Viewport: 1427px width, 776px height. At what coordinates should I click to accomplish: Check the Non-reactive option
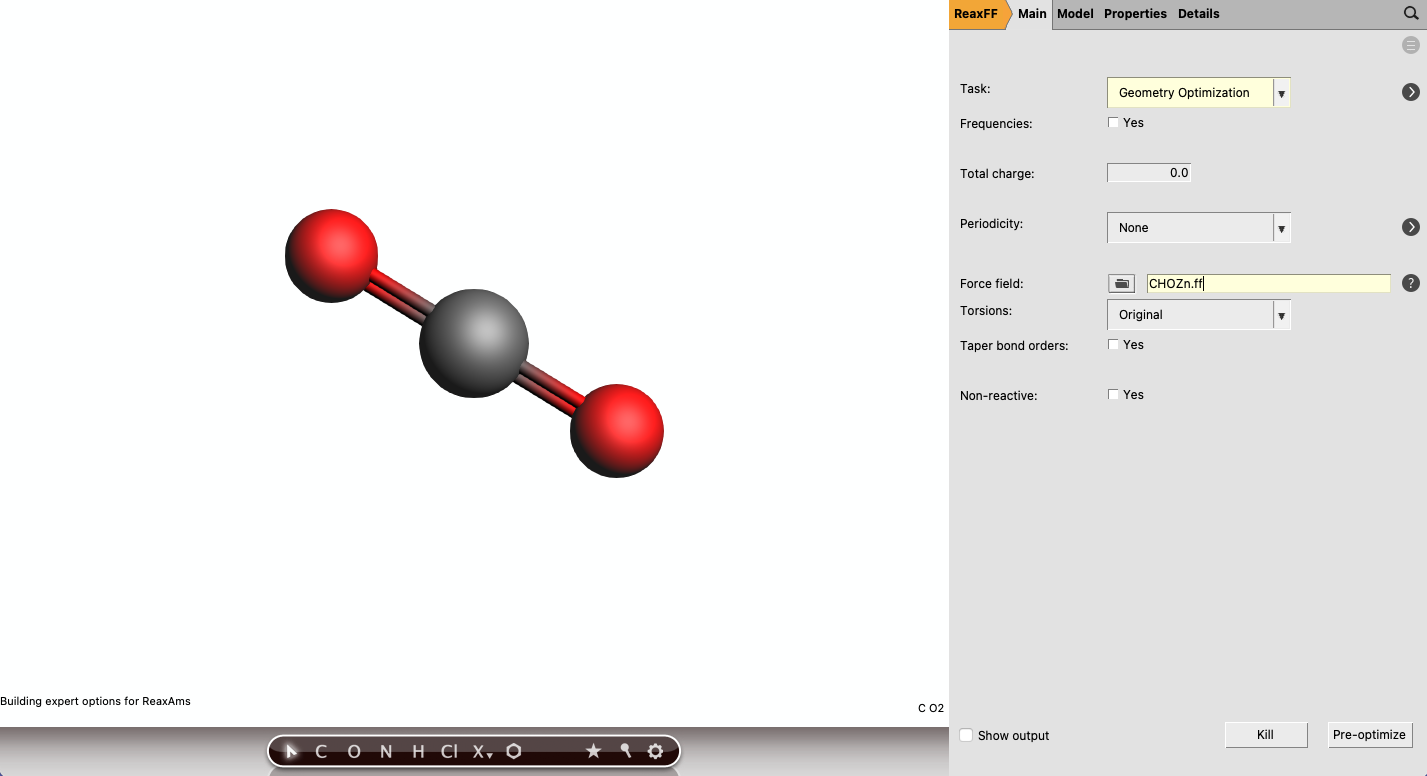[1113, 394]
